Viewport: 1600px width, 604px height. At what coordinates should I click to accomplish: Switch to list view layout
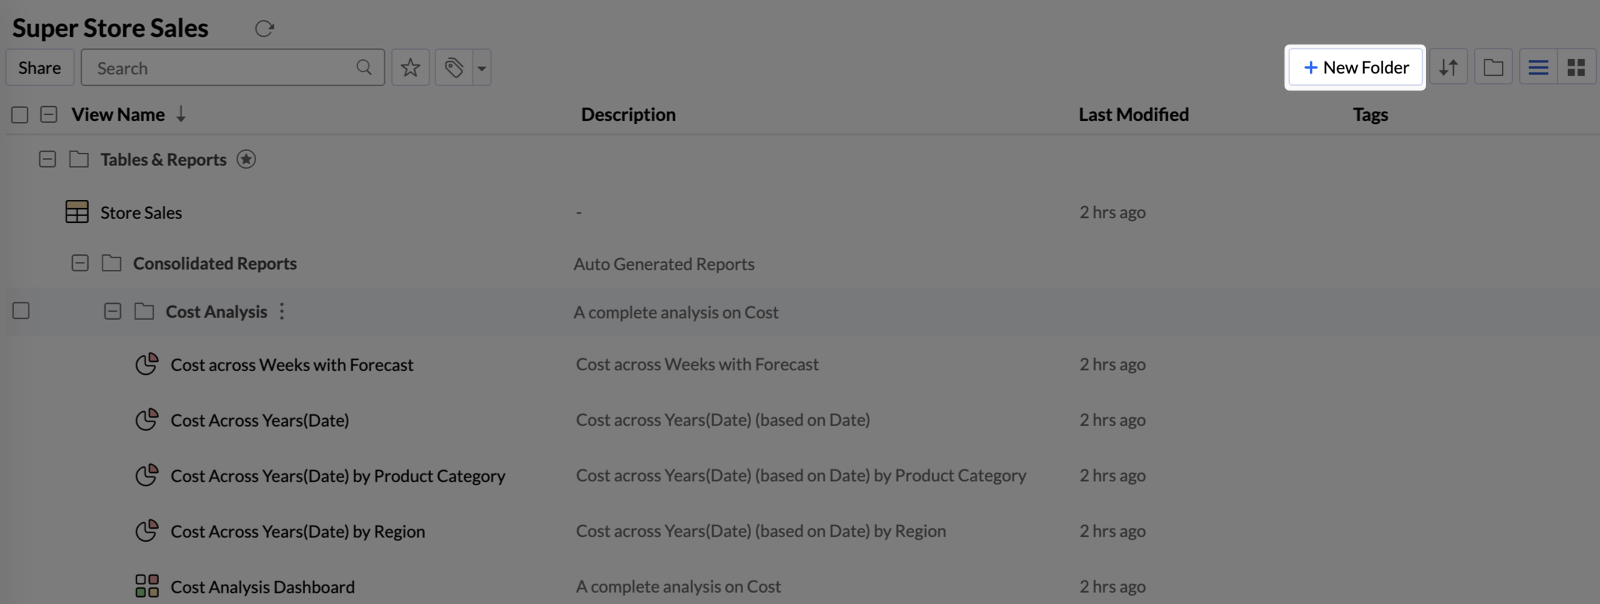[1538, 68]
